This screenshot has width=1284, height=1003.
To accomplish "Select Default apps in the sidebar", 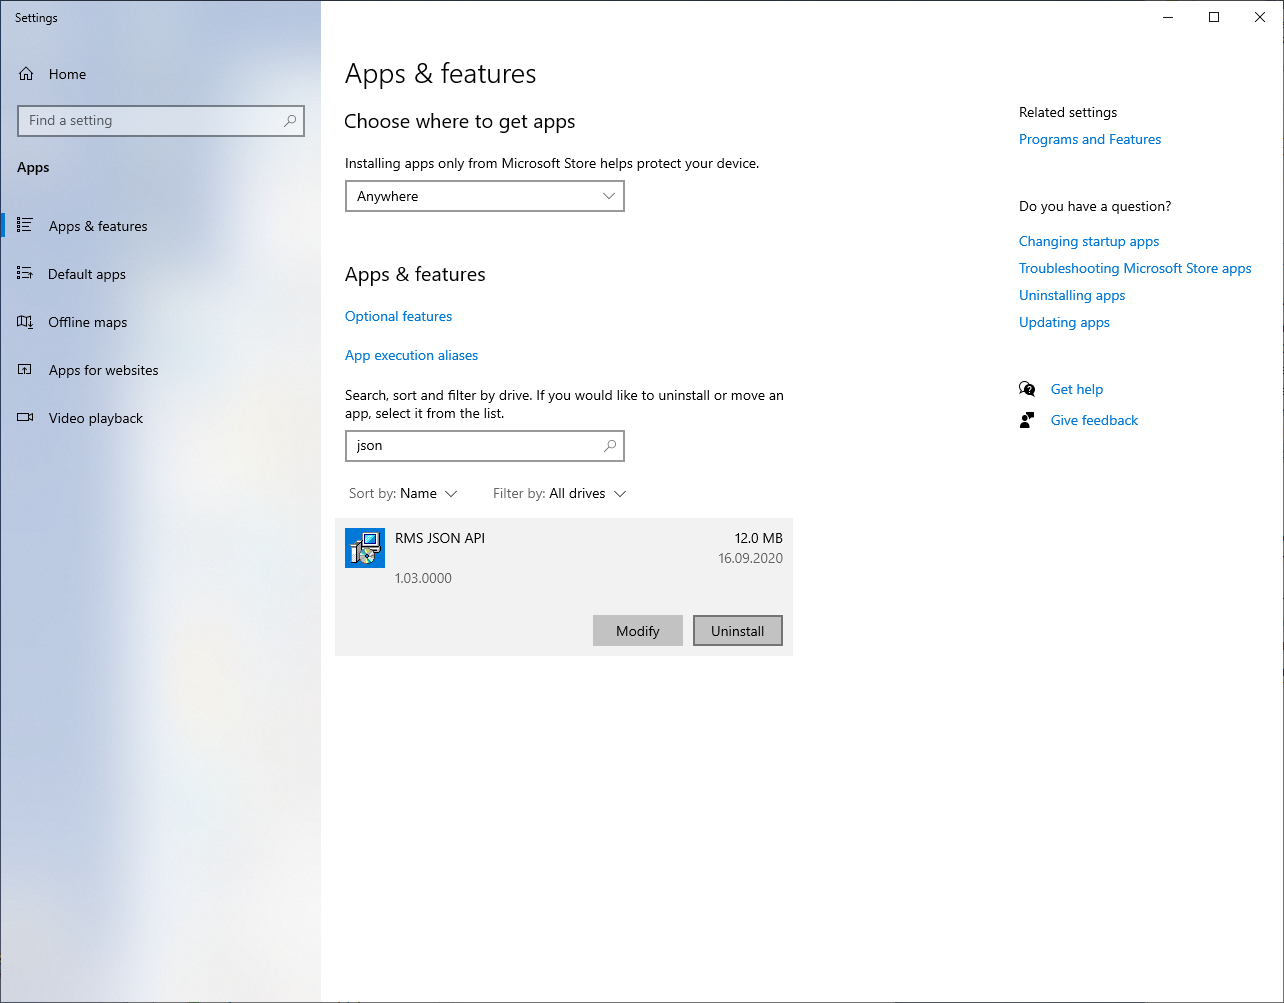I will (x=160, y=274).
